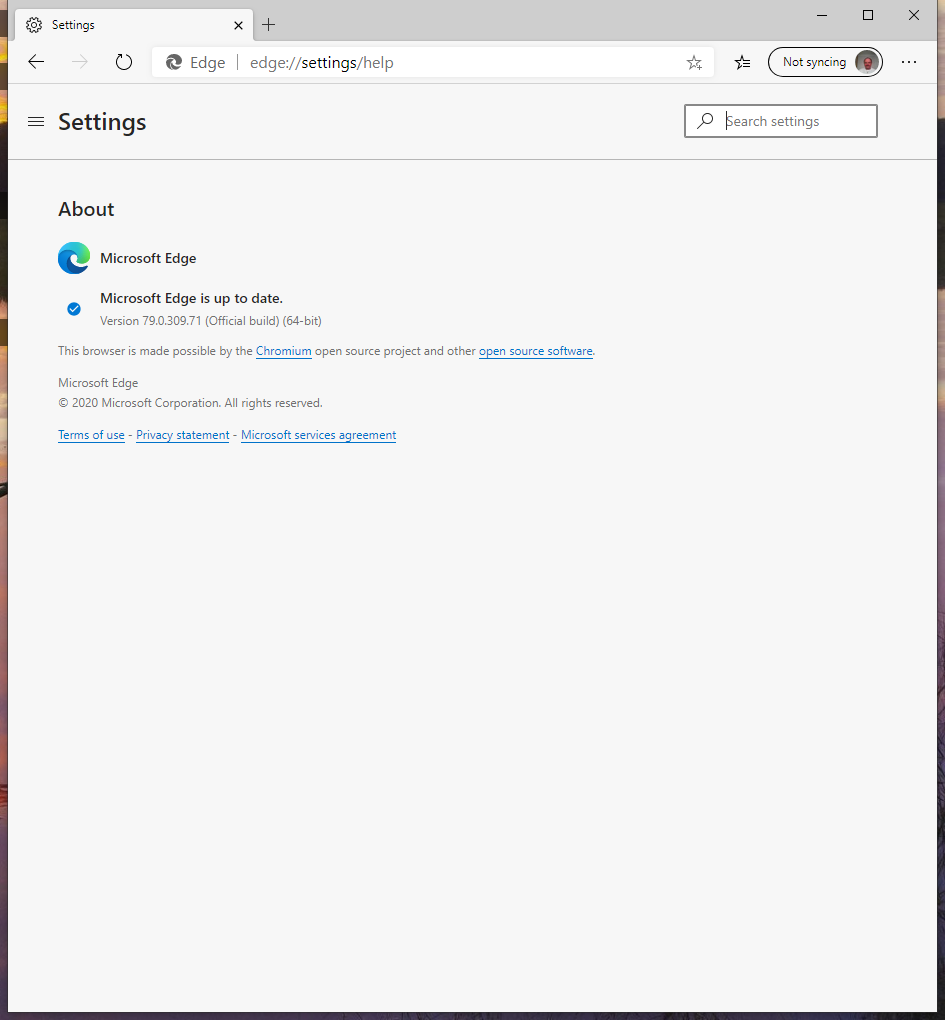The height and width of the screenshot is (1020, 945).
Task: Click the disabled forward arrow button
Action: (79, 62)
